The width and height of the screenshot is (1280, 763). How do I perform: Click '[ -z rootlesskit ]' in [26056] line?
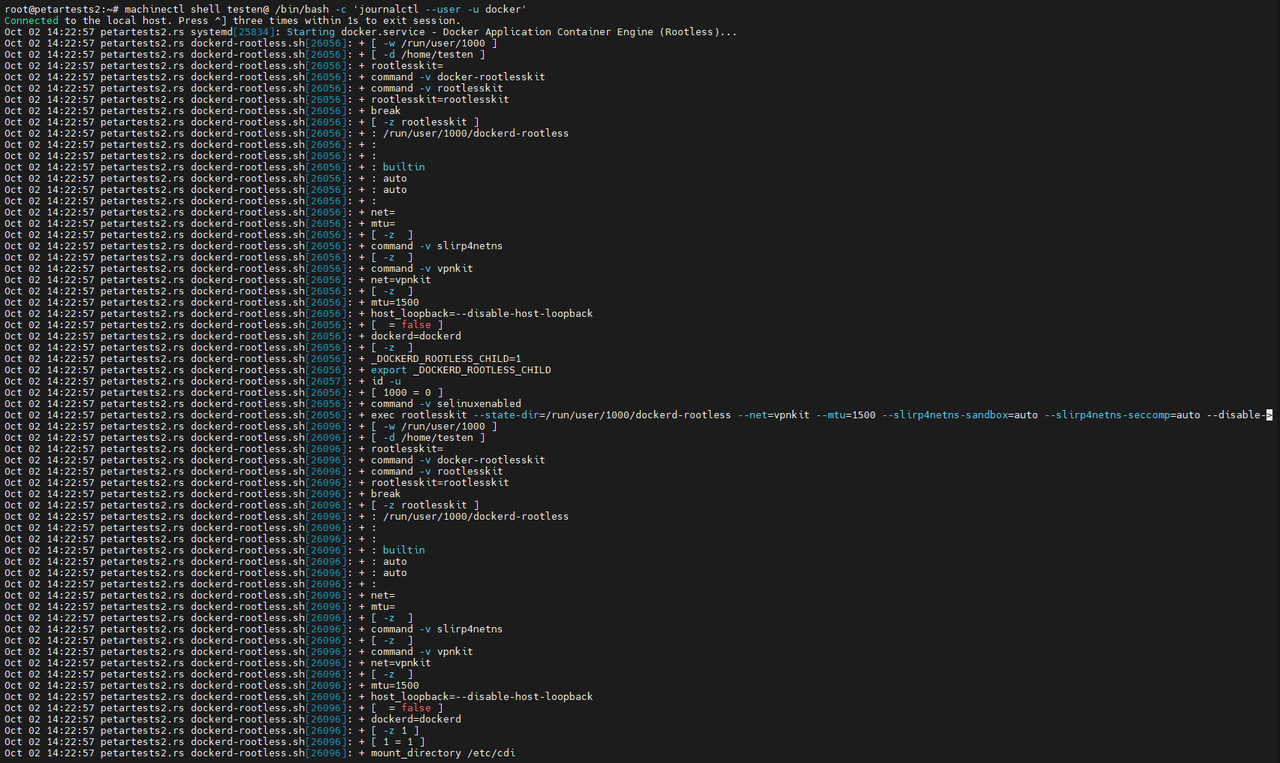tap(425, 122)
